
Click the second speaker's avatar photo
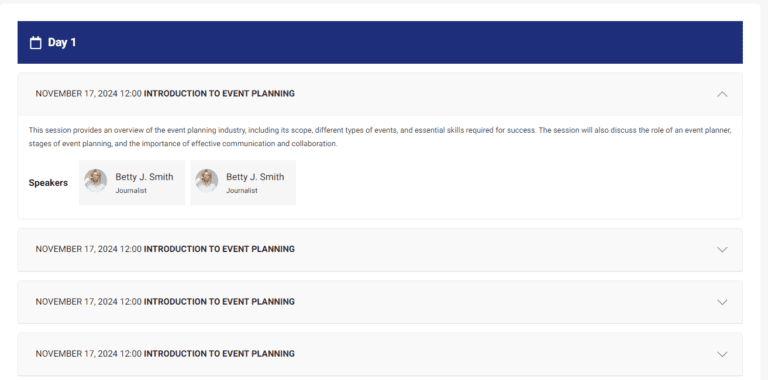206,181
